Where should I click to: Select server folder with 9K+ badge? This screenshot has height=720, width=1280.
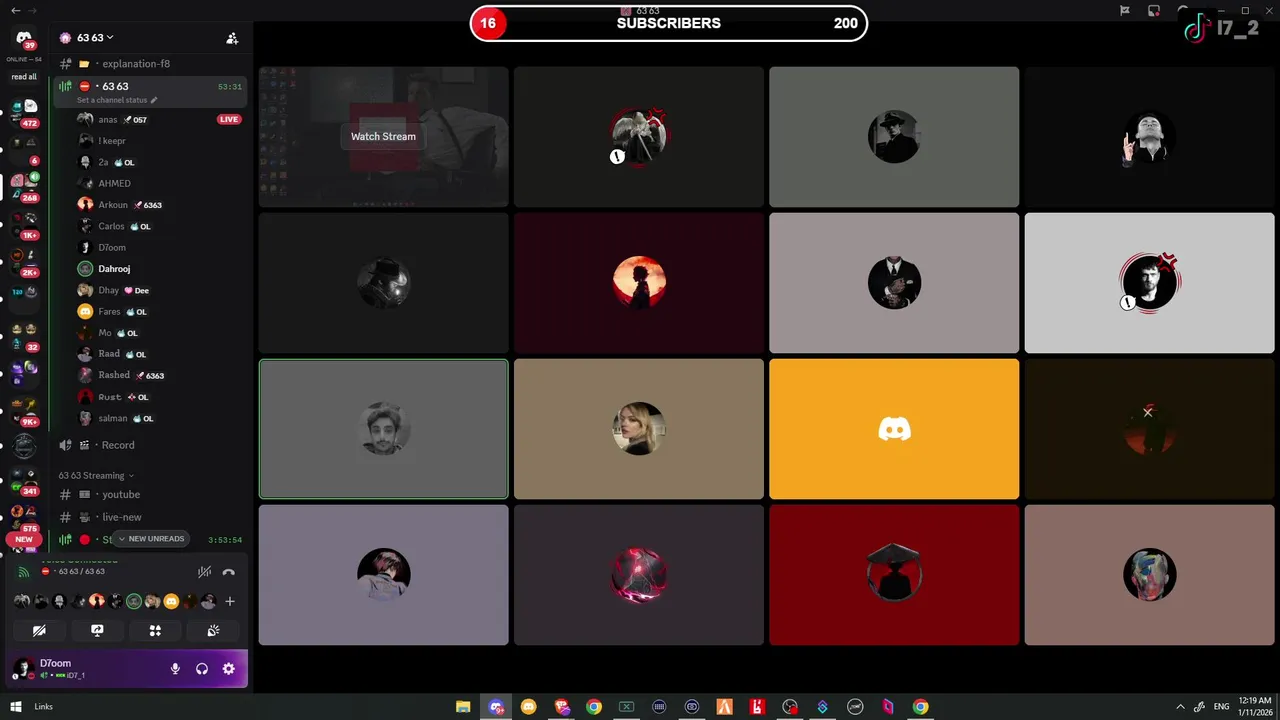tap(25, 411)
